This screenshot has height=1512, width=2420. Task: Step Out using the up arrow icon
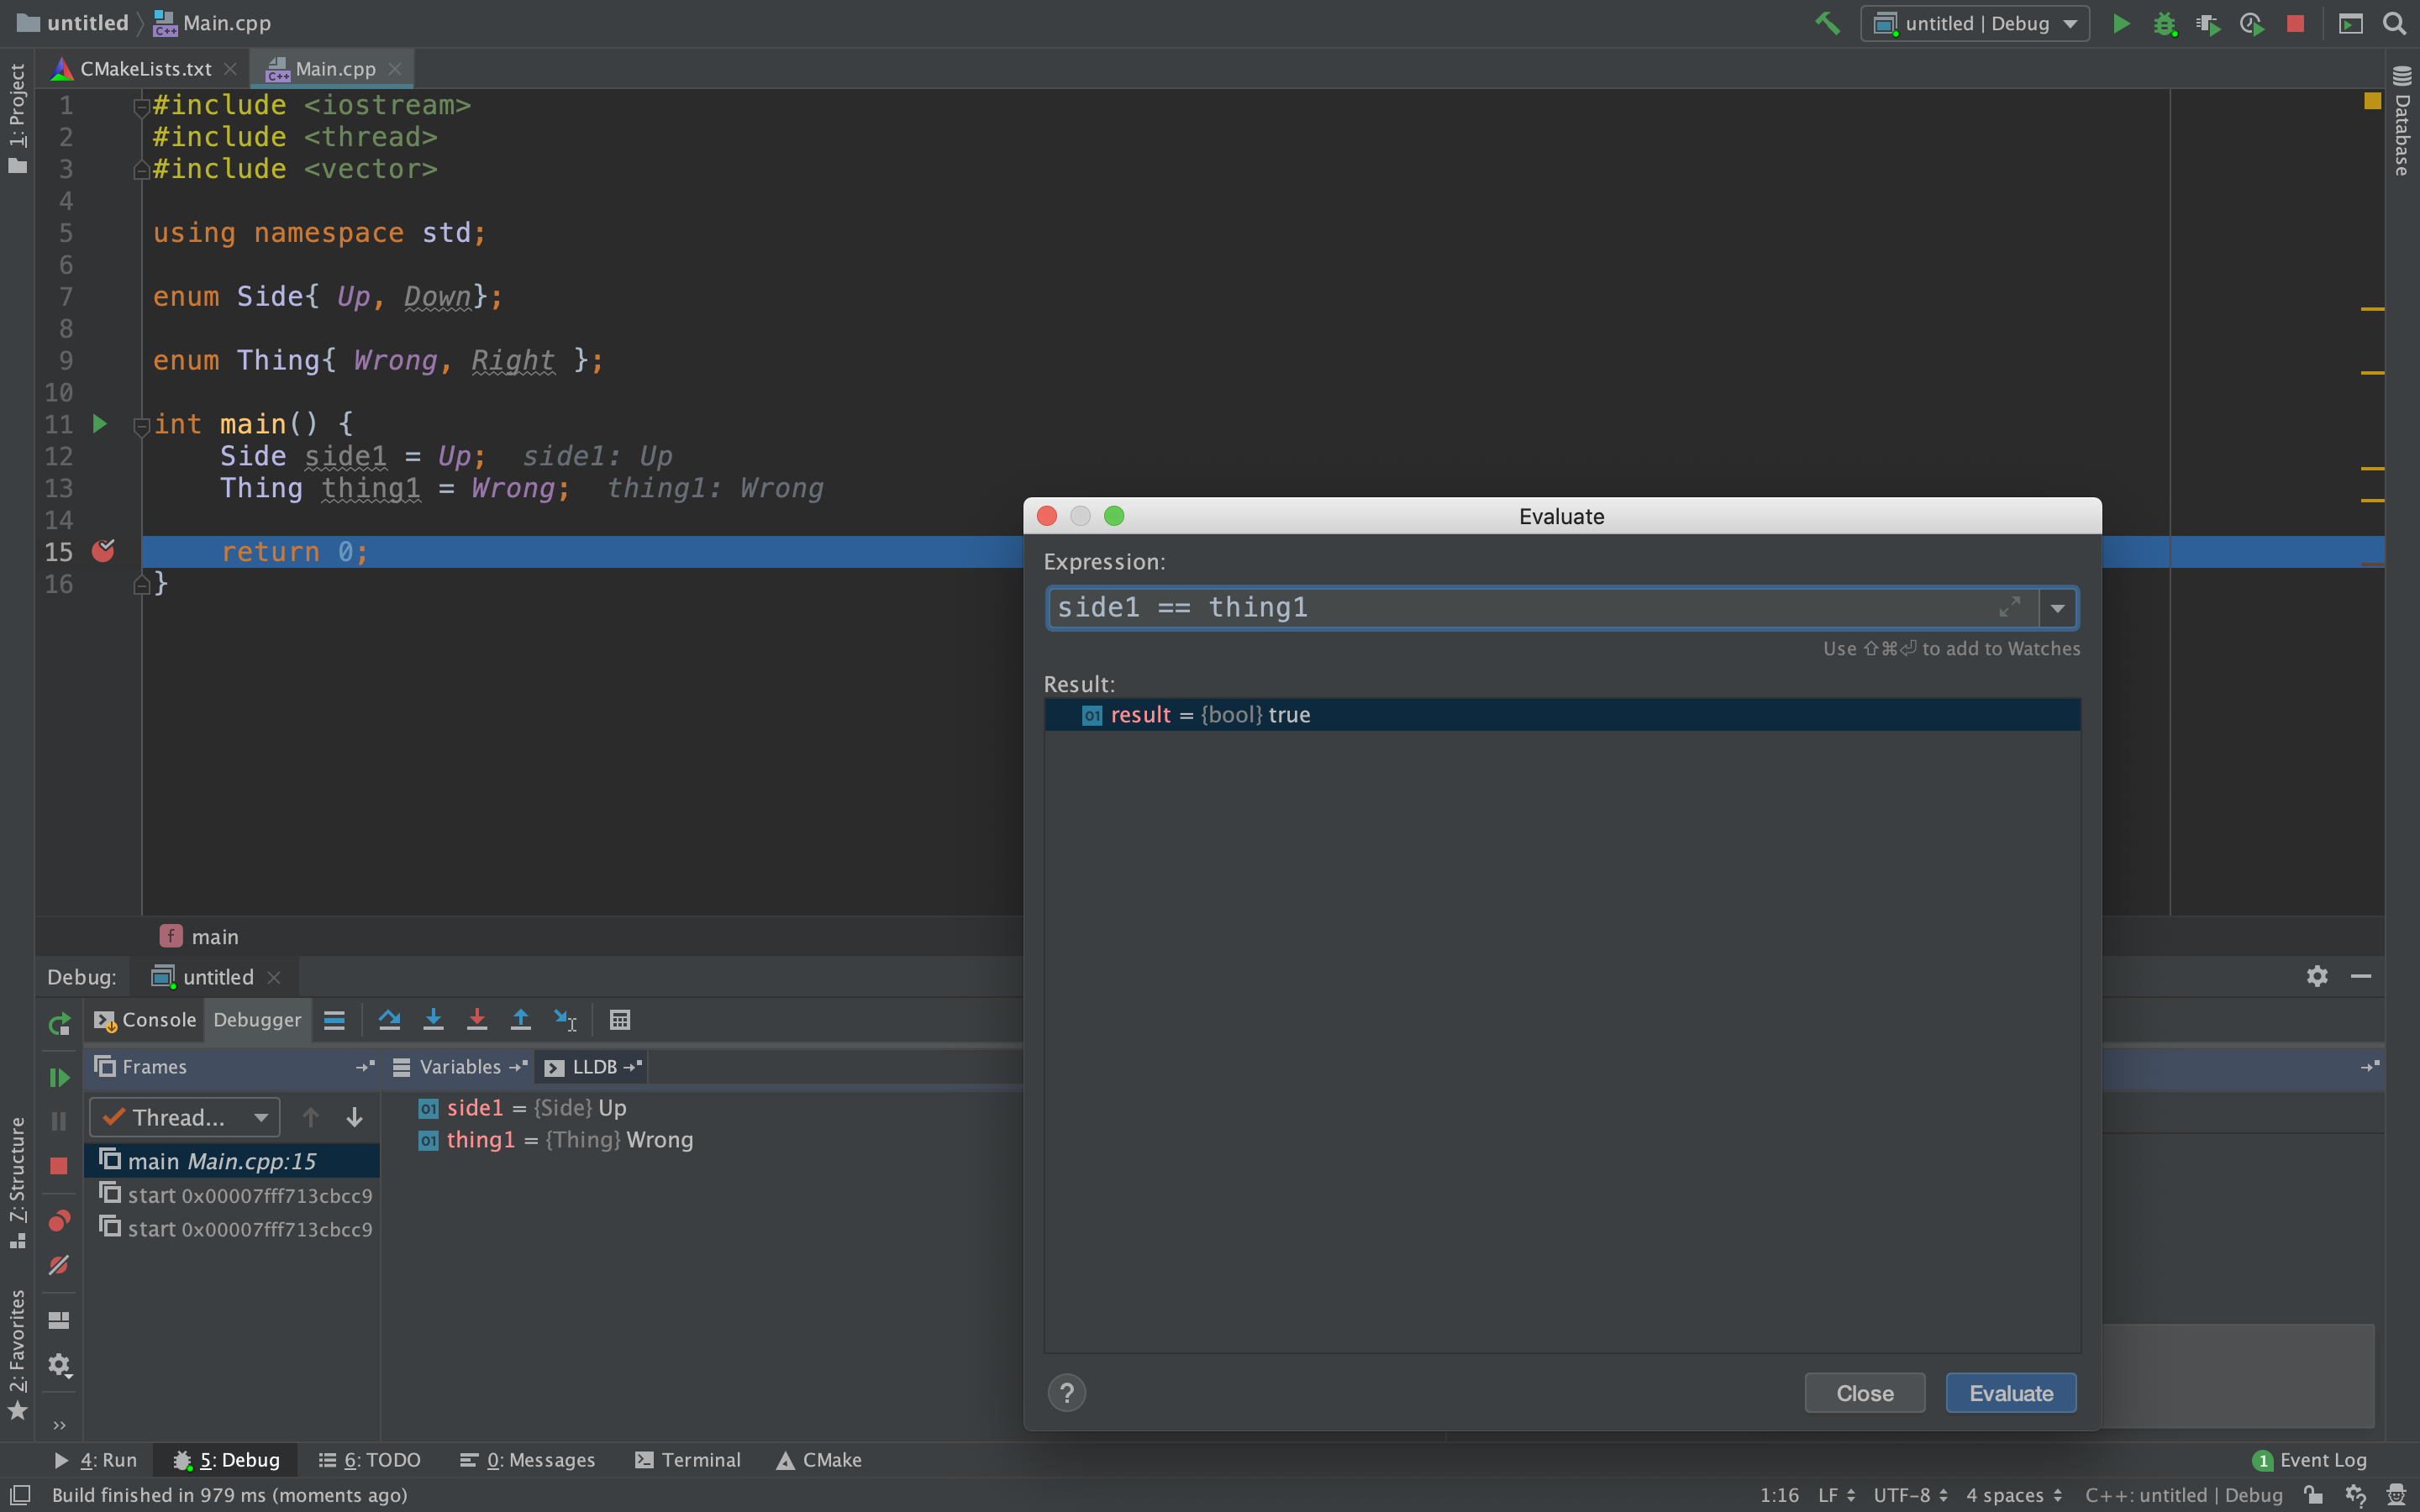point(521,1020)
